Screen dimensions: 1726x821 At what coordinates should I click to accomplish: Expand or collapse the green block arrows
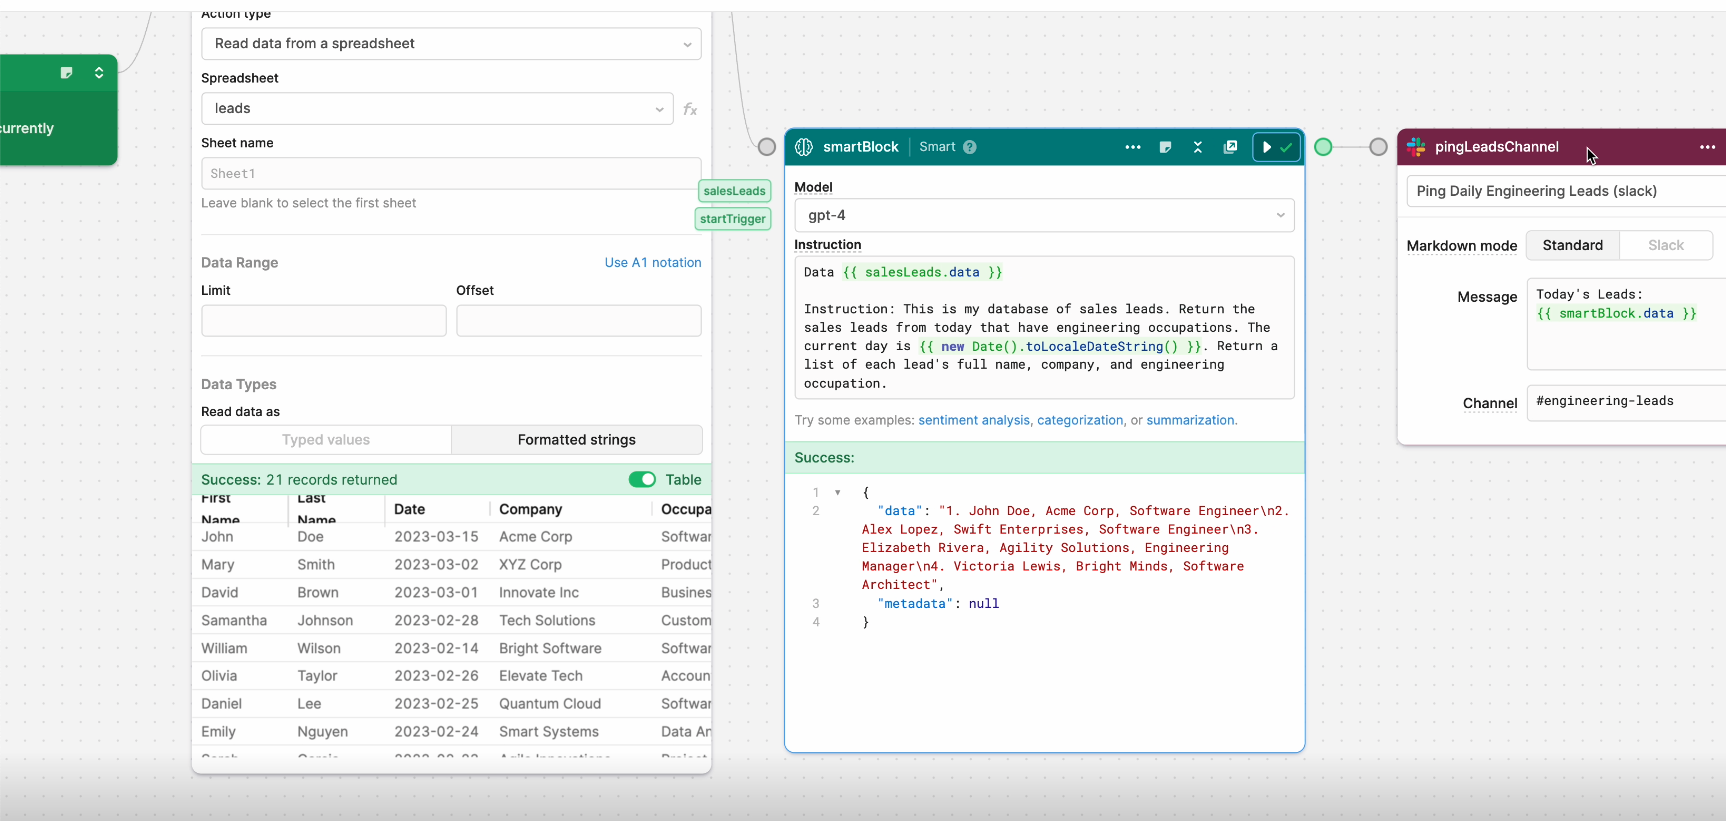coord(99,73)
